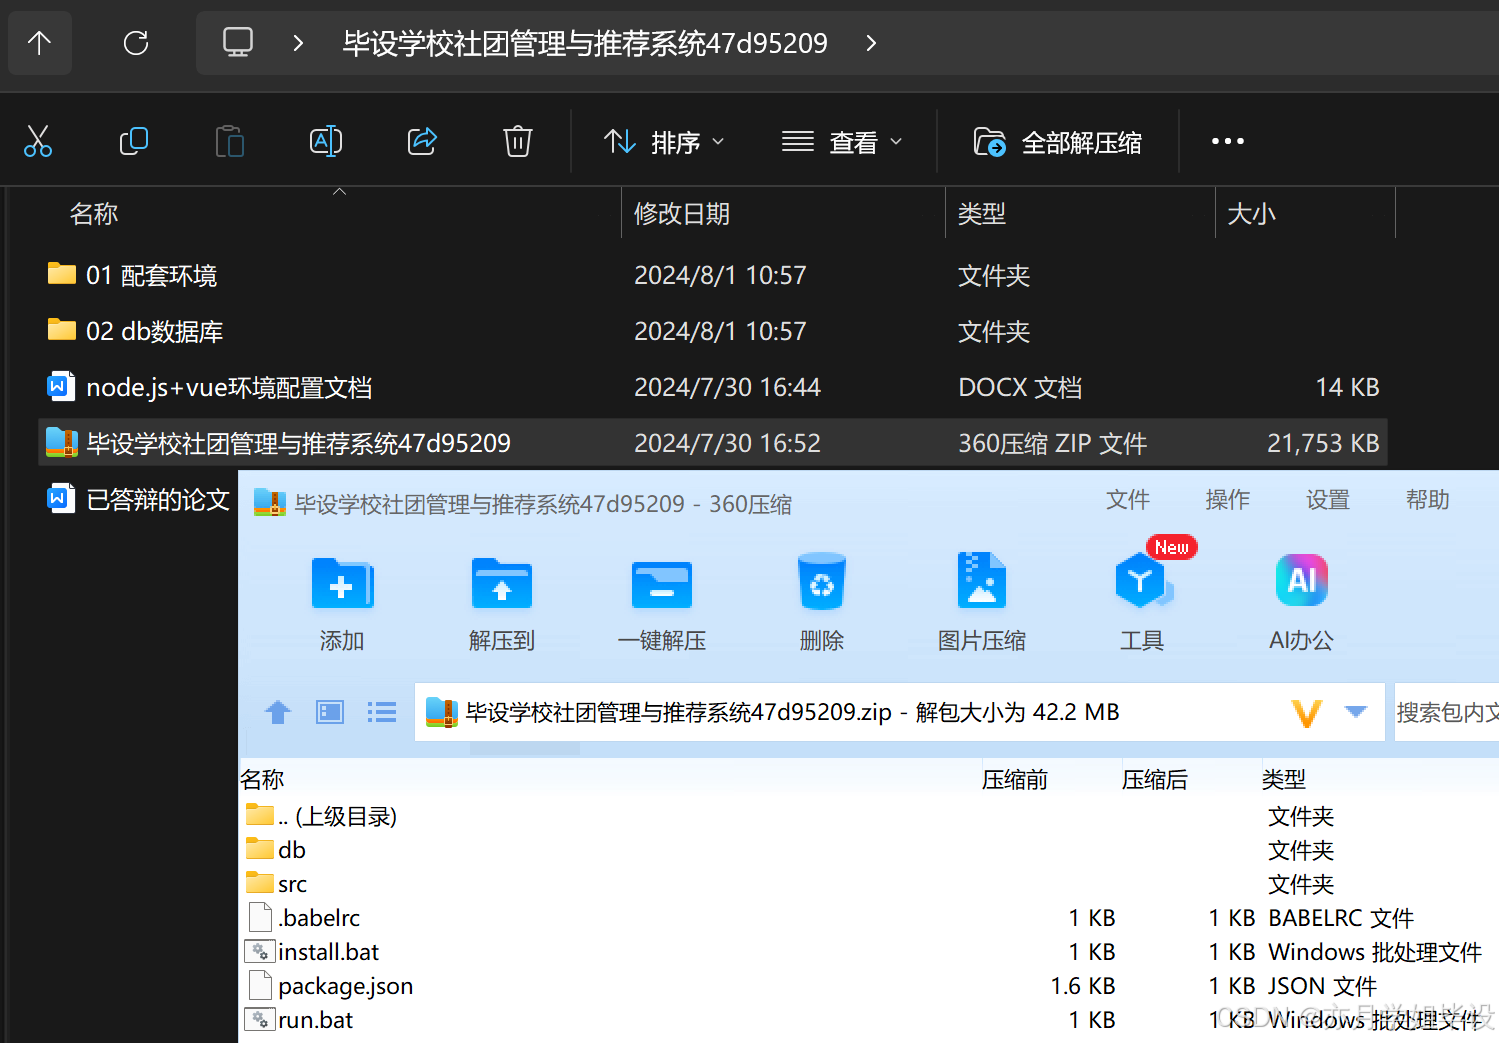Viewport: 1499px width, 1043px height.
Task: Open the 操作 menu in 360压缩
Action: (x=1228, y=500)
